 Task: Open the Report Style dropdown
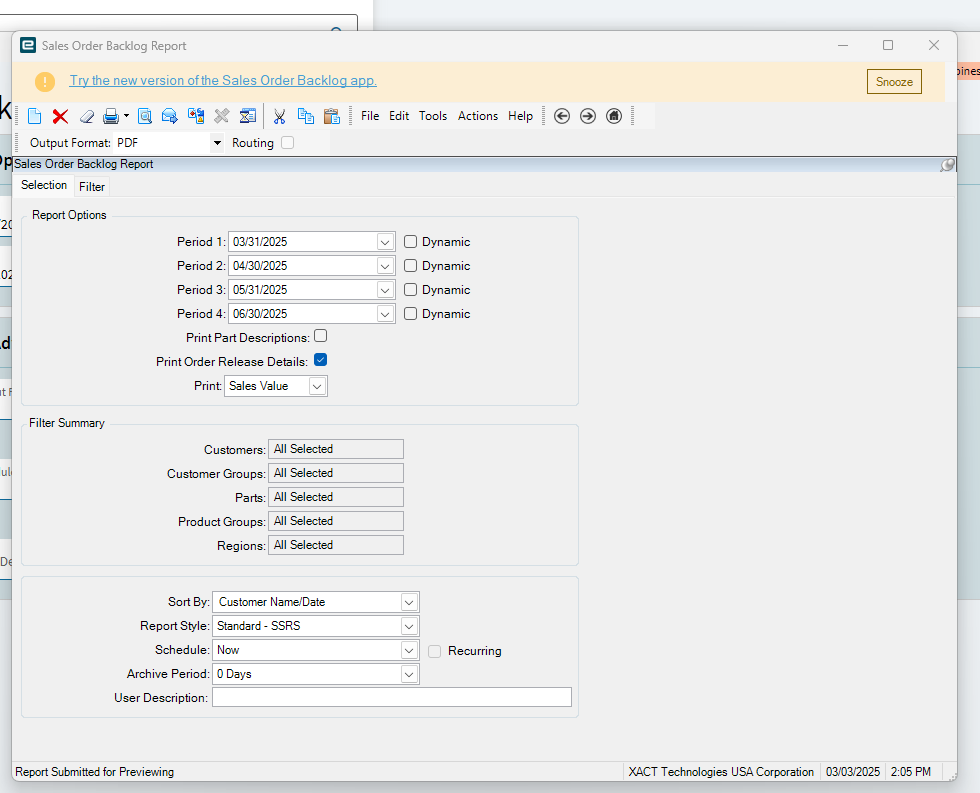[x=409, y=626]
